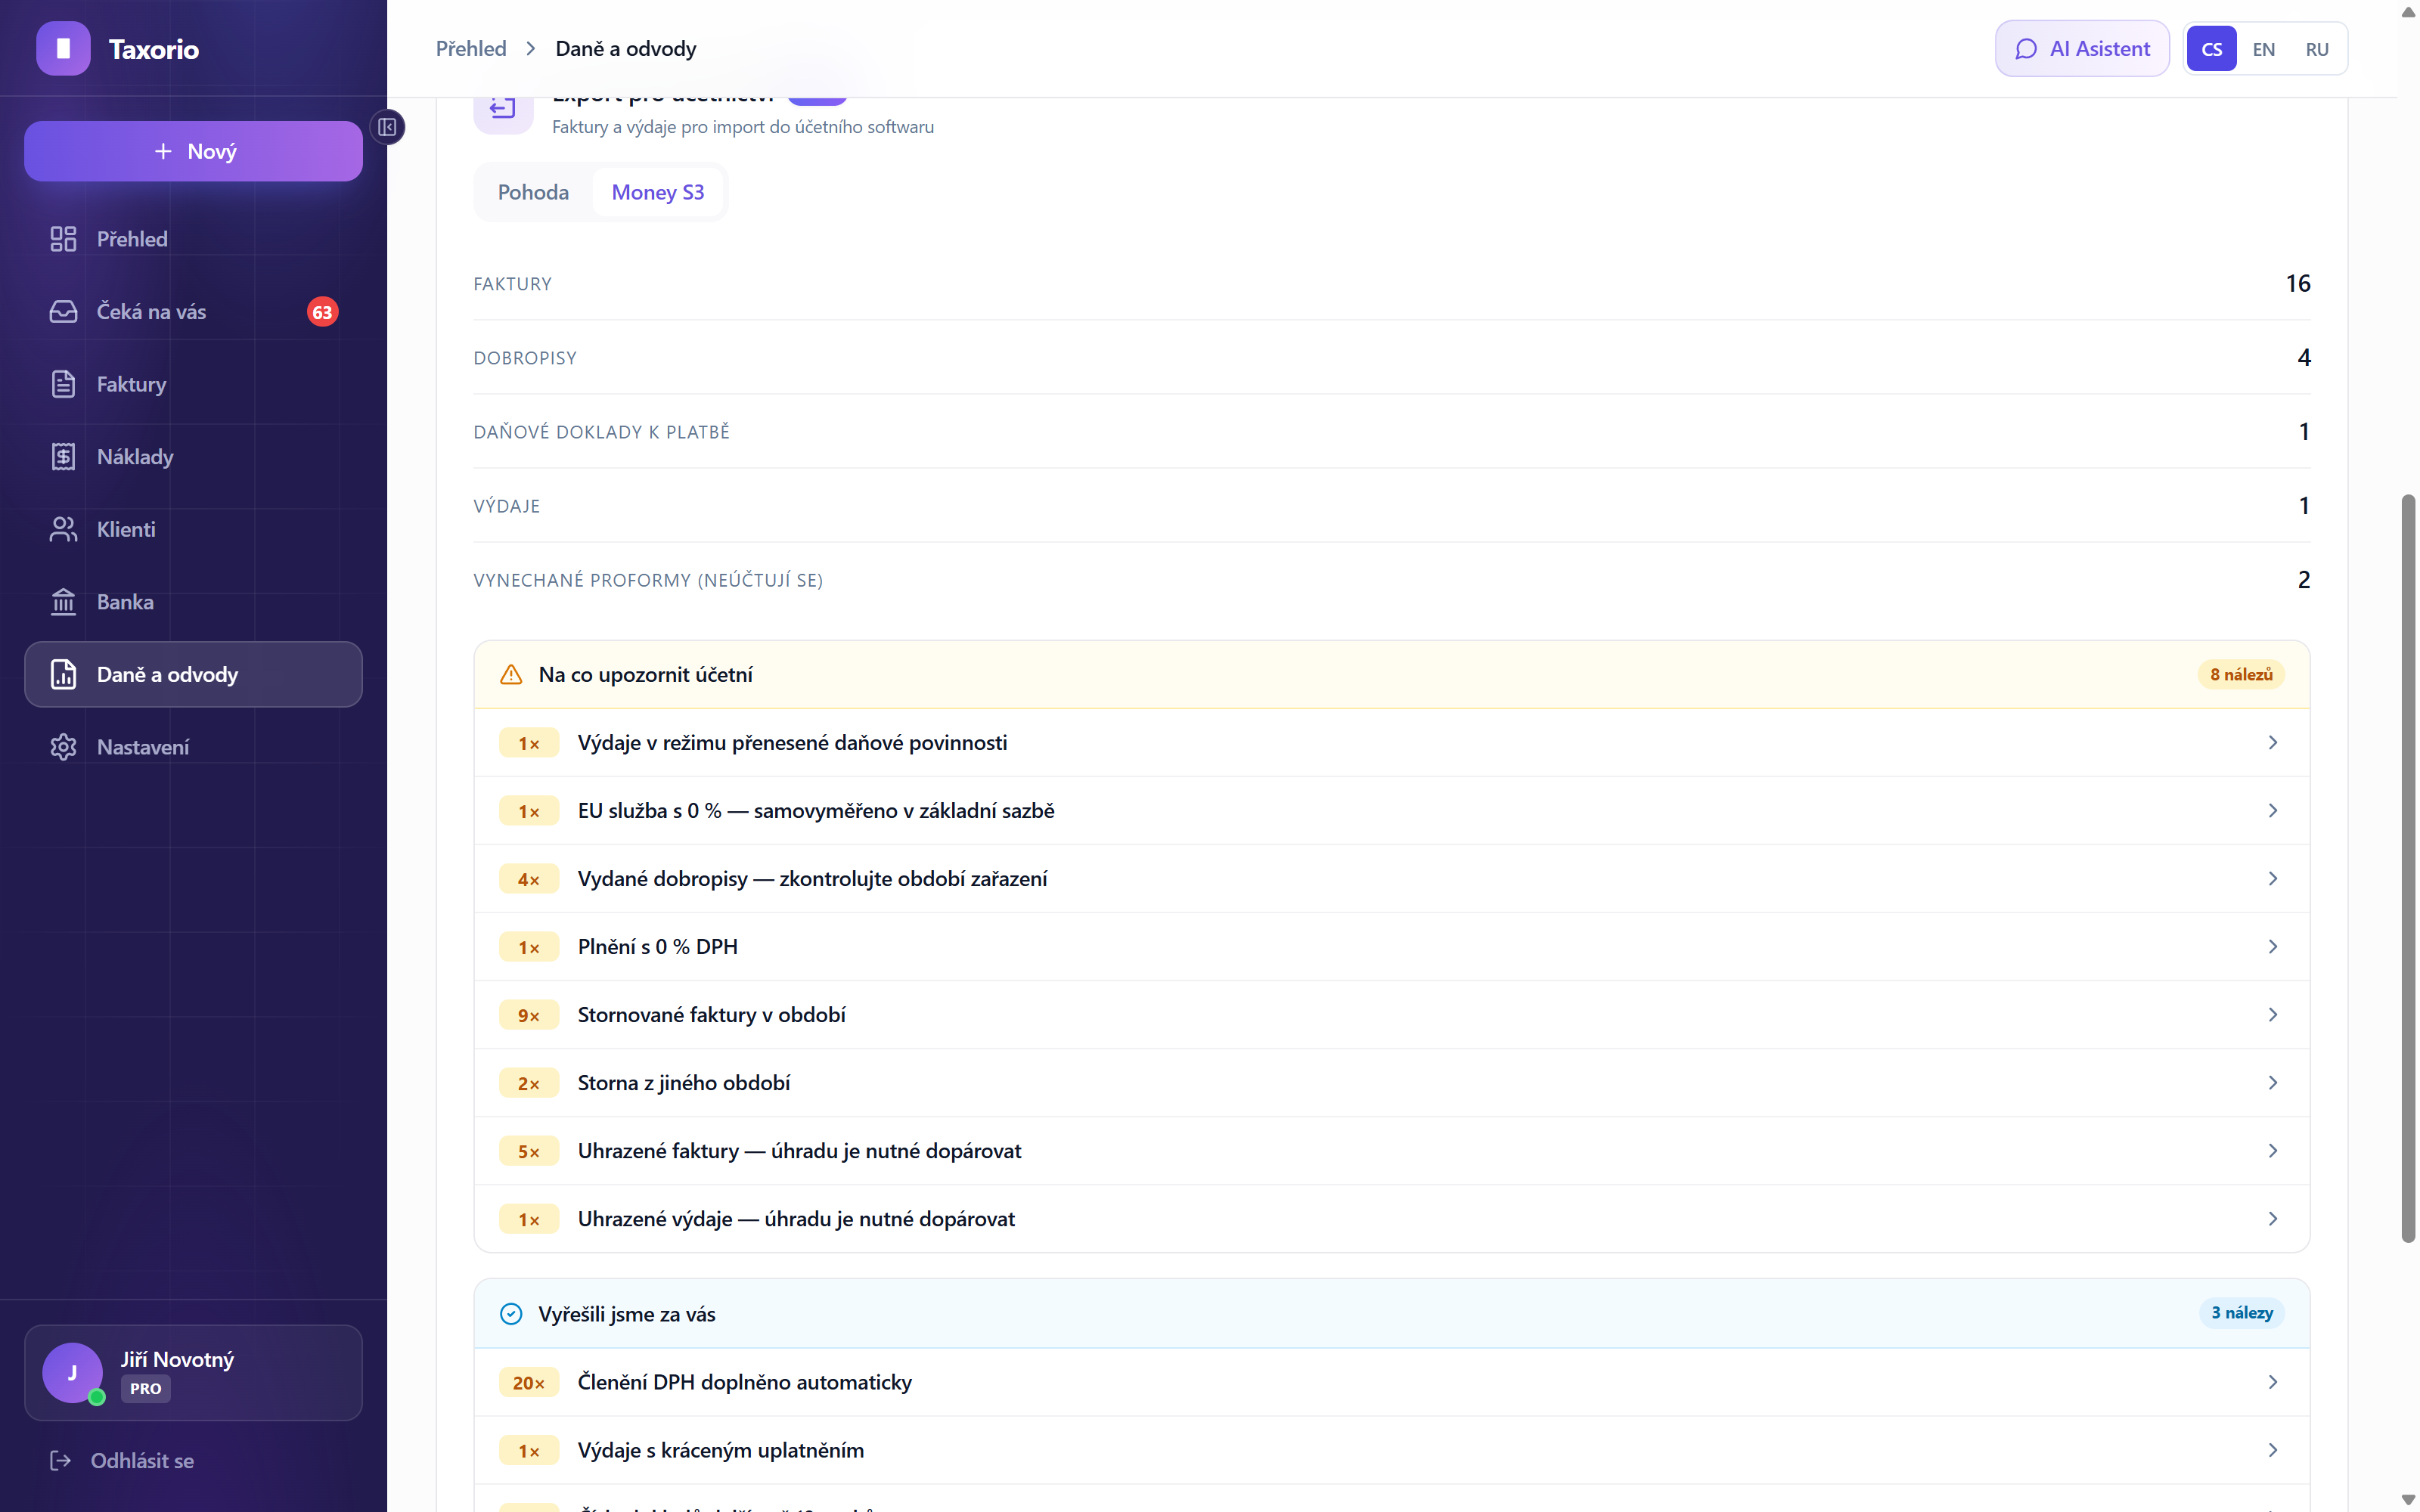
Task: Open Faktury in the sidebar
Action: pos(193,384)
